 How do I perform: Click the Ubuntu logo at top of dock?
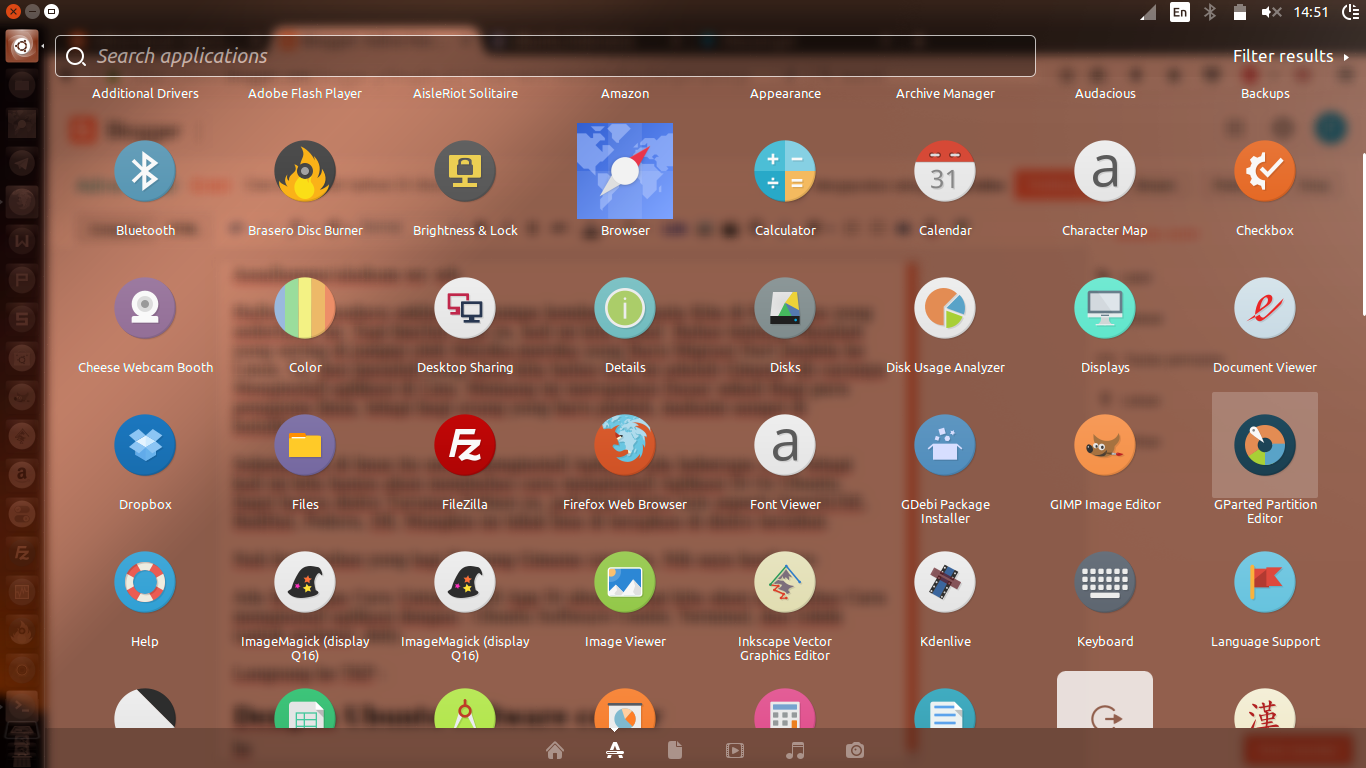(21, 45)
